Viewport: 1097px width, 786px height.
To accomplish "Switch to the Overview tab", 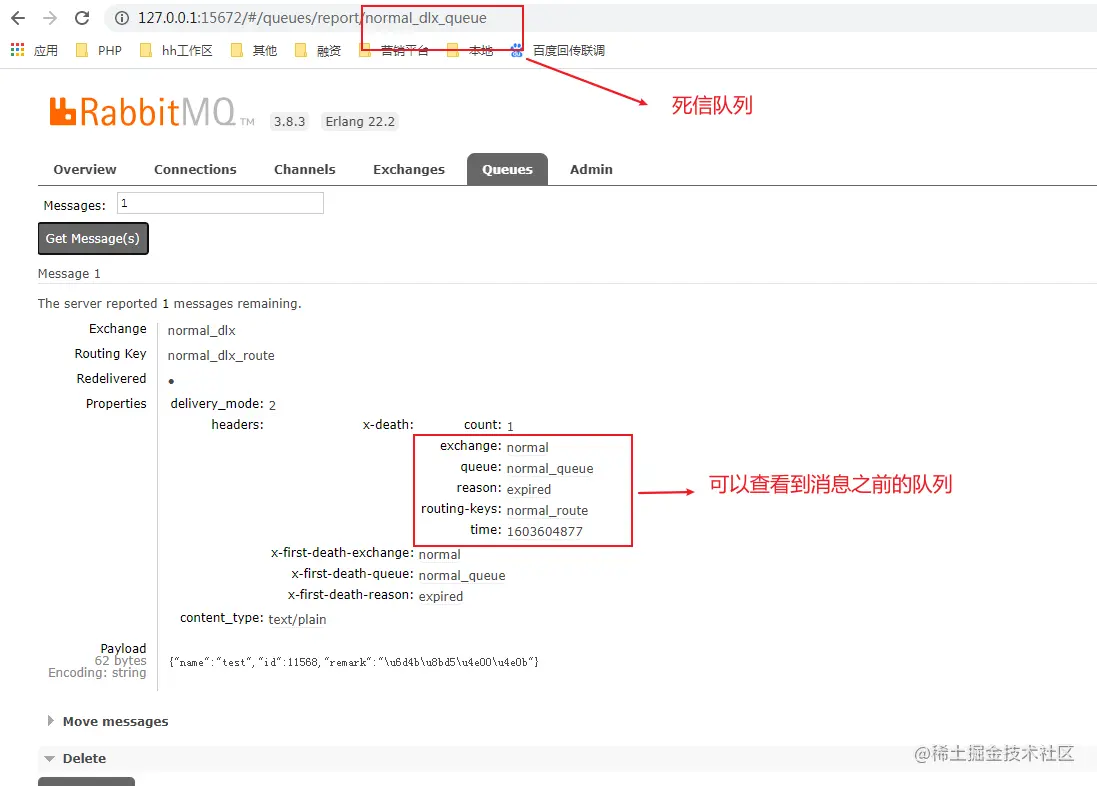I will pos(85,169).
